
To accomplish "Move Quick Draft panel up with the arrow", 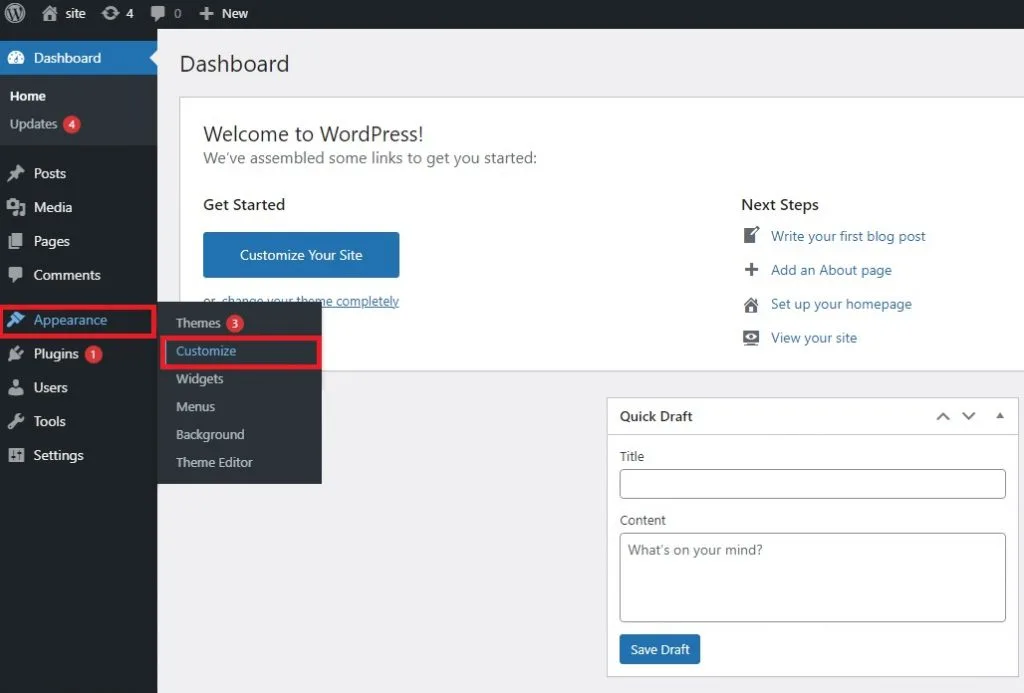I will pyautogui.click(x=943, y=416).
